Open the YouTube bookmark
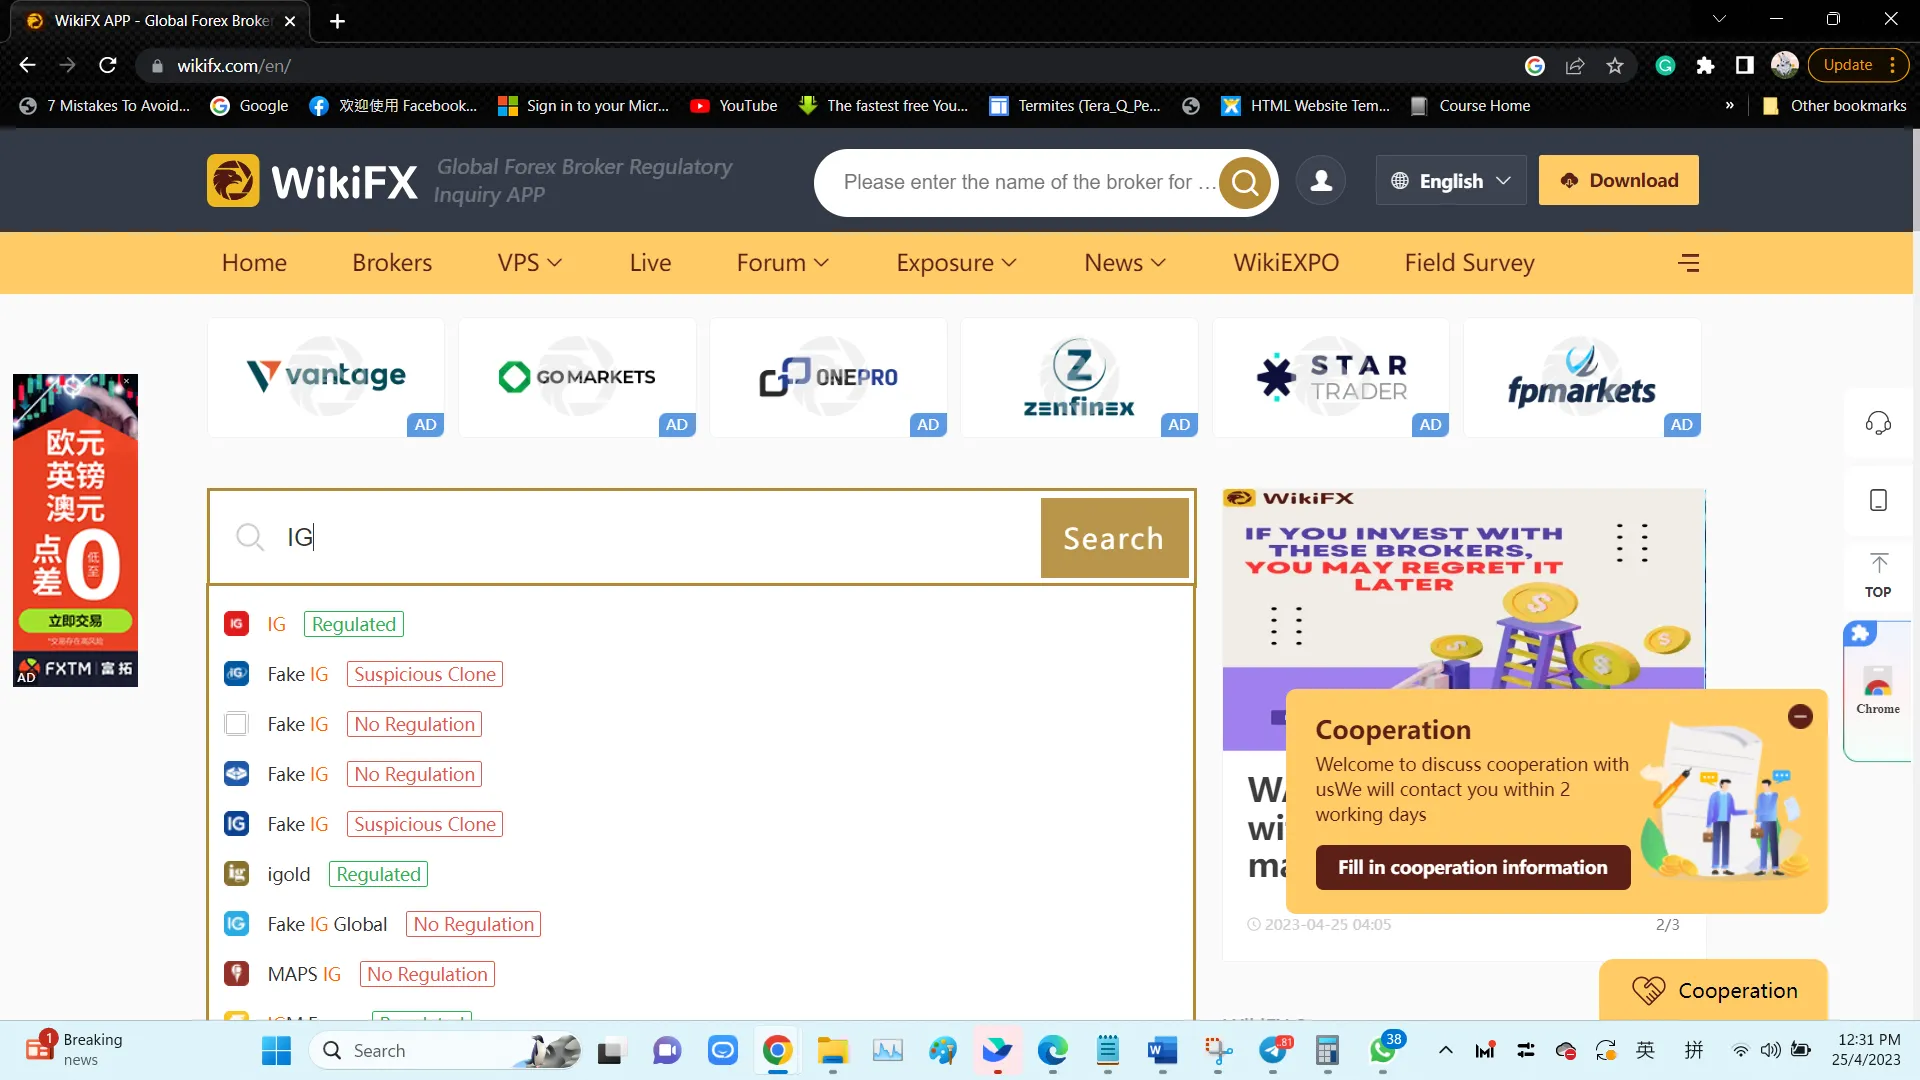Viewport: 1920px width, 1080px height. pos(733,106)
